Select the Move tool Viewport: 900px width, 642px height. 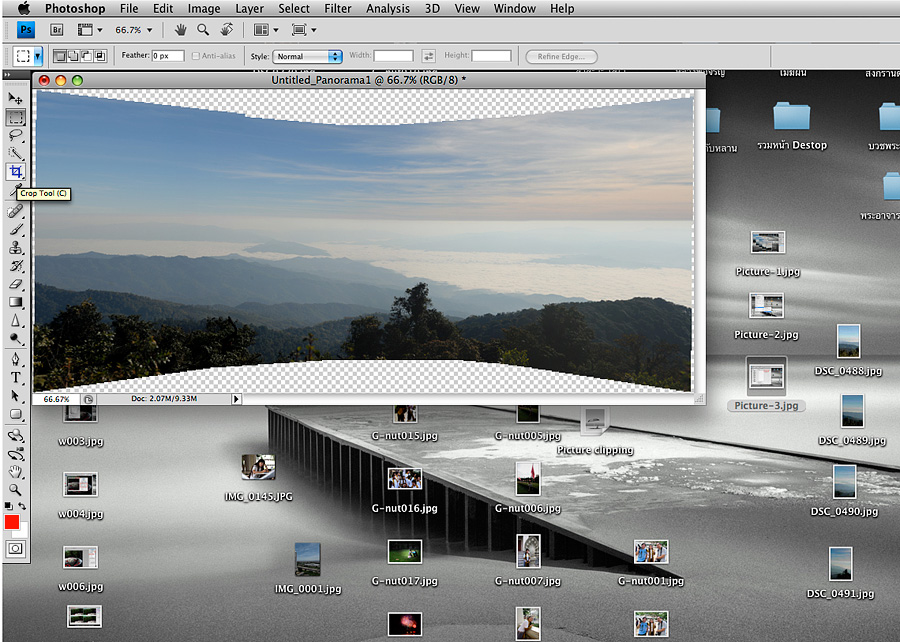point(16,98)
